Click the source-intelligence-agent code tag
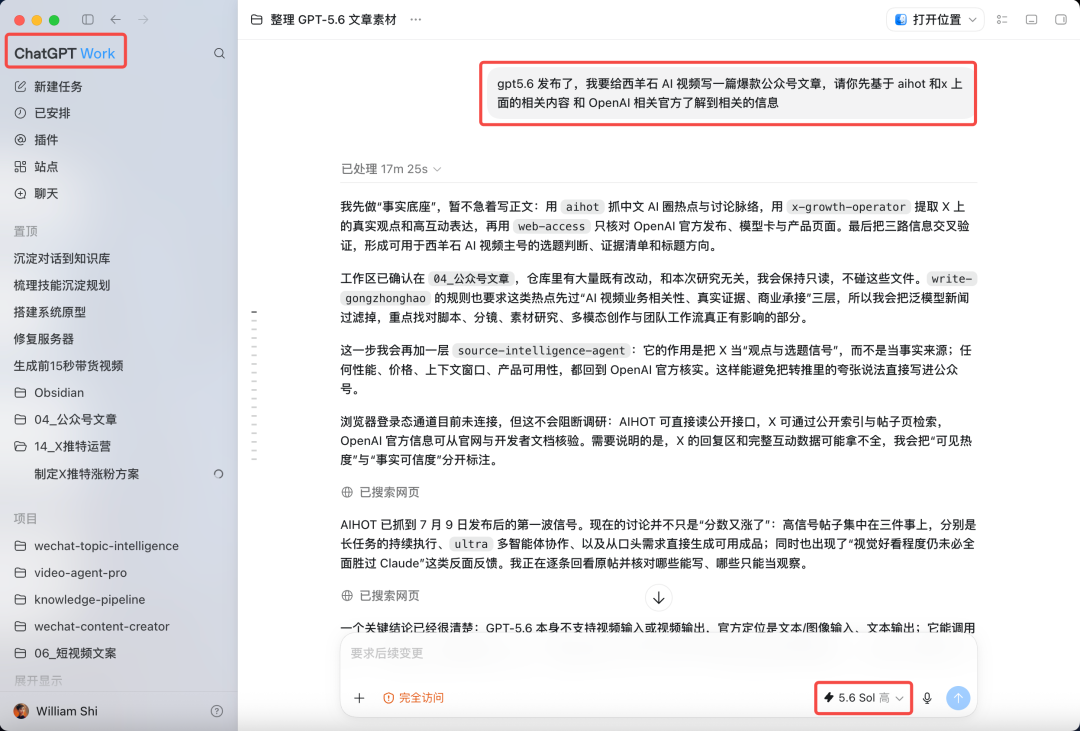Image resolution: width=1080 pixels, height=731 pixels. click(x=541, y=351)
